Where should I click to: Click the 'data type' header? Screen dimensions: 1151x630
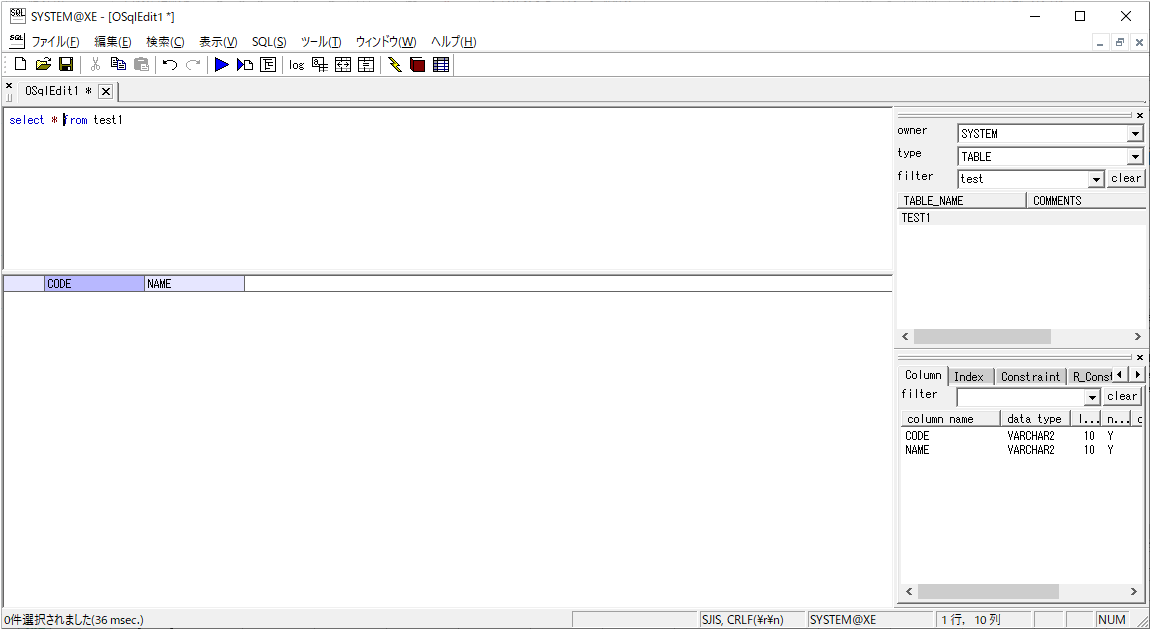pyautogui.click(x=1035, y=419)
